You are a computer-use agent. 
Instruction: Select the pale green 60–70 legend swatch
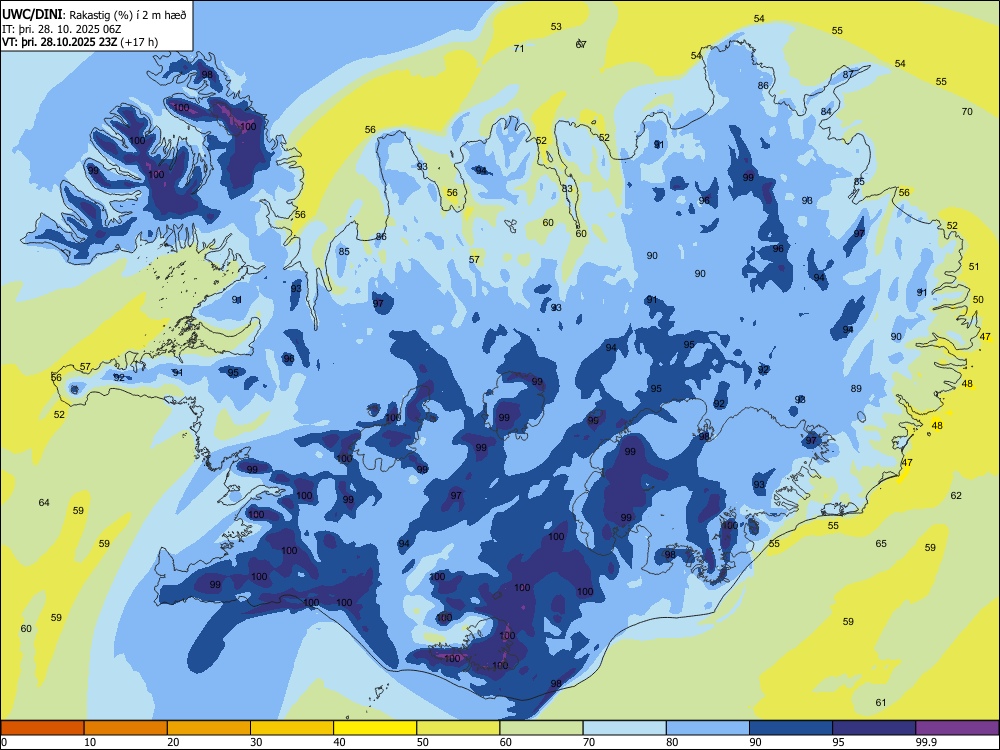[x=541, y=728]
